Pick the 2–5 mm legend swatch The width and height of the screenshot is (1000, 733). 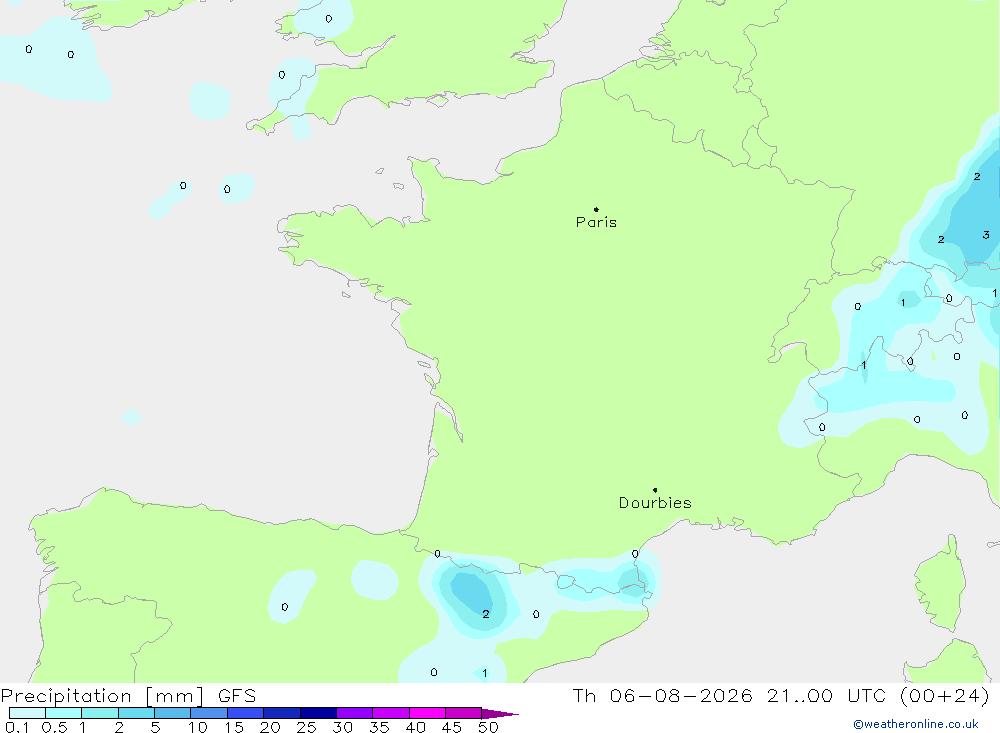tap(136, 713)
